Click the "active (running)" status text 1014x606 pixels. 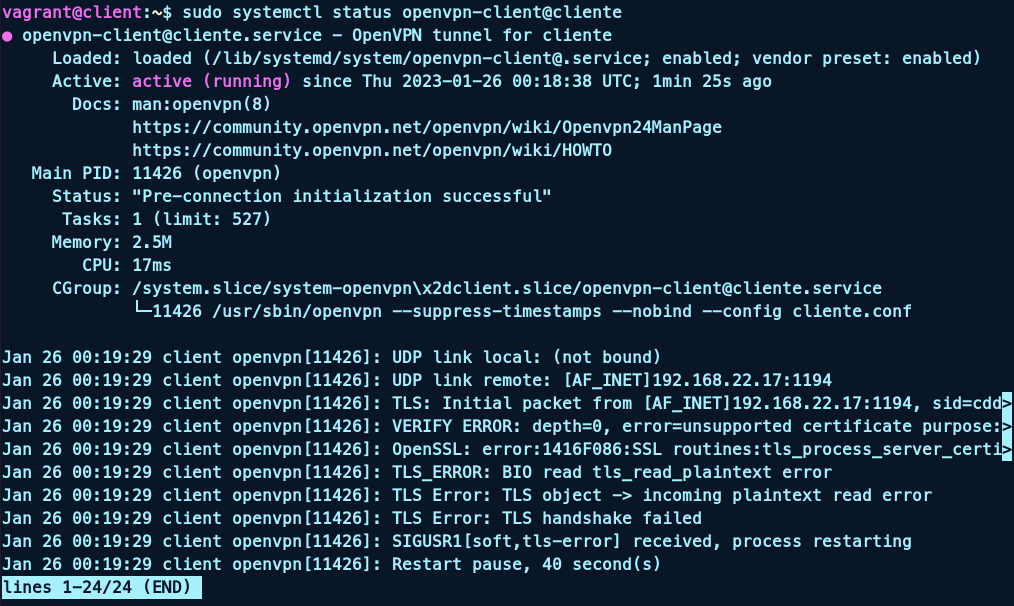211,81
